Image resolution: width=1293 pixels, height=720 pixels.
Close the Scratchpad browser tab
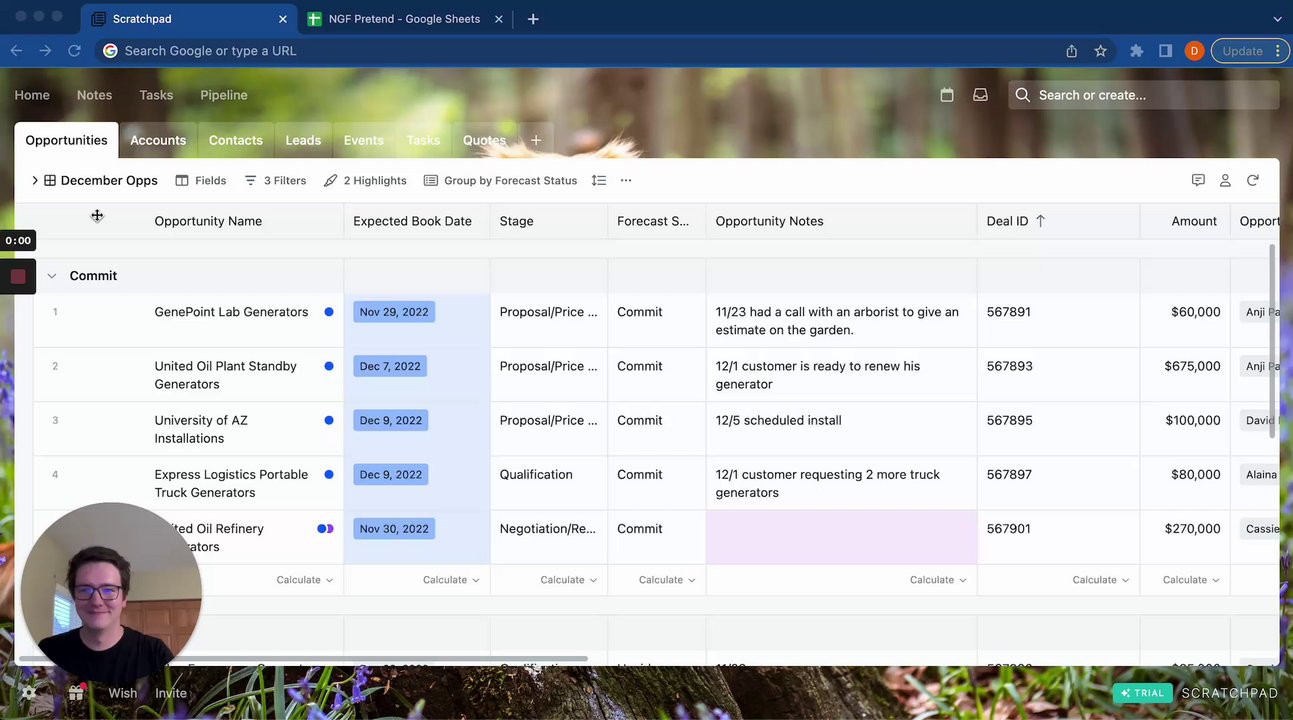click(283, 19)
